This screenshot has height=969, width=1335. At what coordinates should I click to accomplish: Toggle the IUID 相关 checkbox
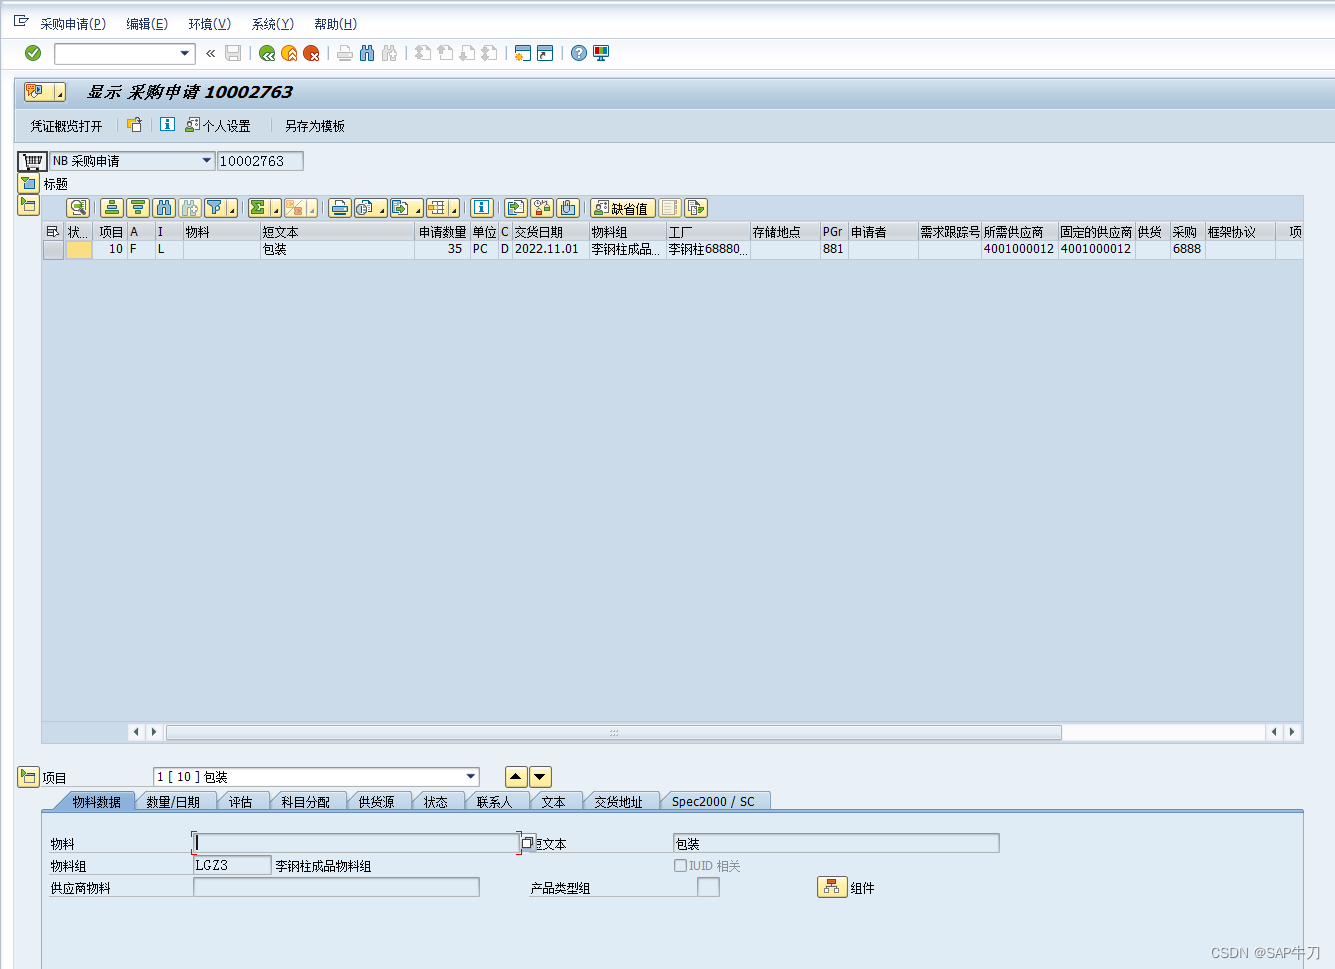(680, 866)
